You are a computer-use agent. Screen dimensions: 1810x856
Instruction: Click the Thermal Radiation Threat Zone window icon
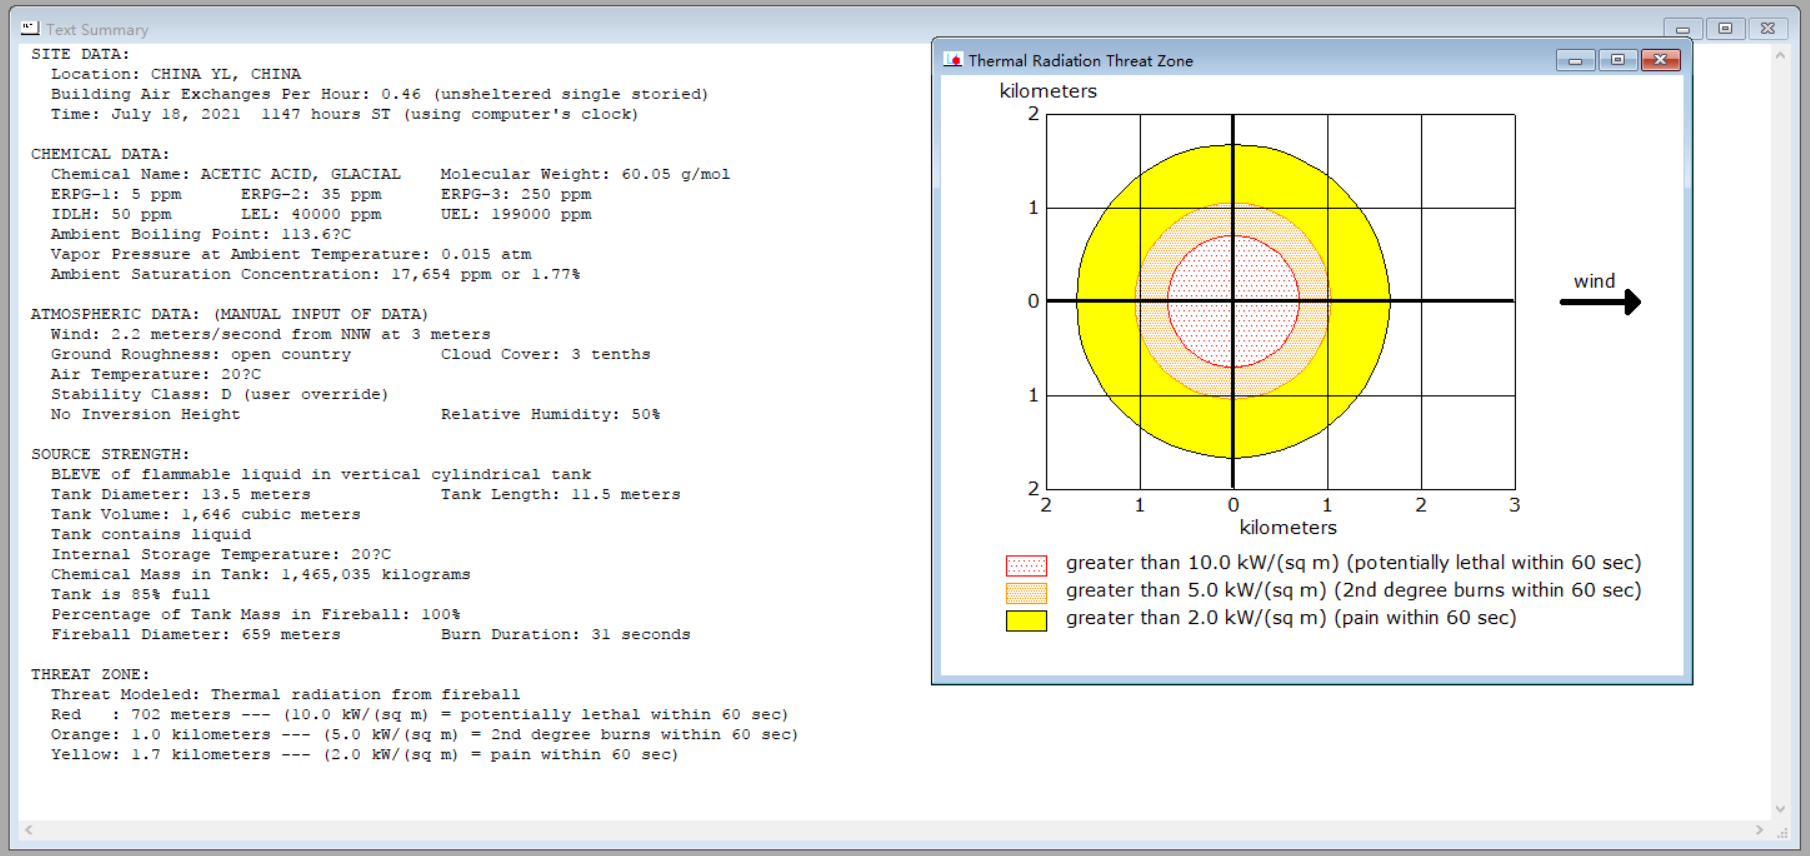pyautogui.click(x=953, y=60)
